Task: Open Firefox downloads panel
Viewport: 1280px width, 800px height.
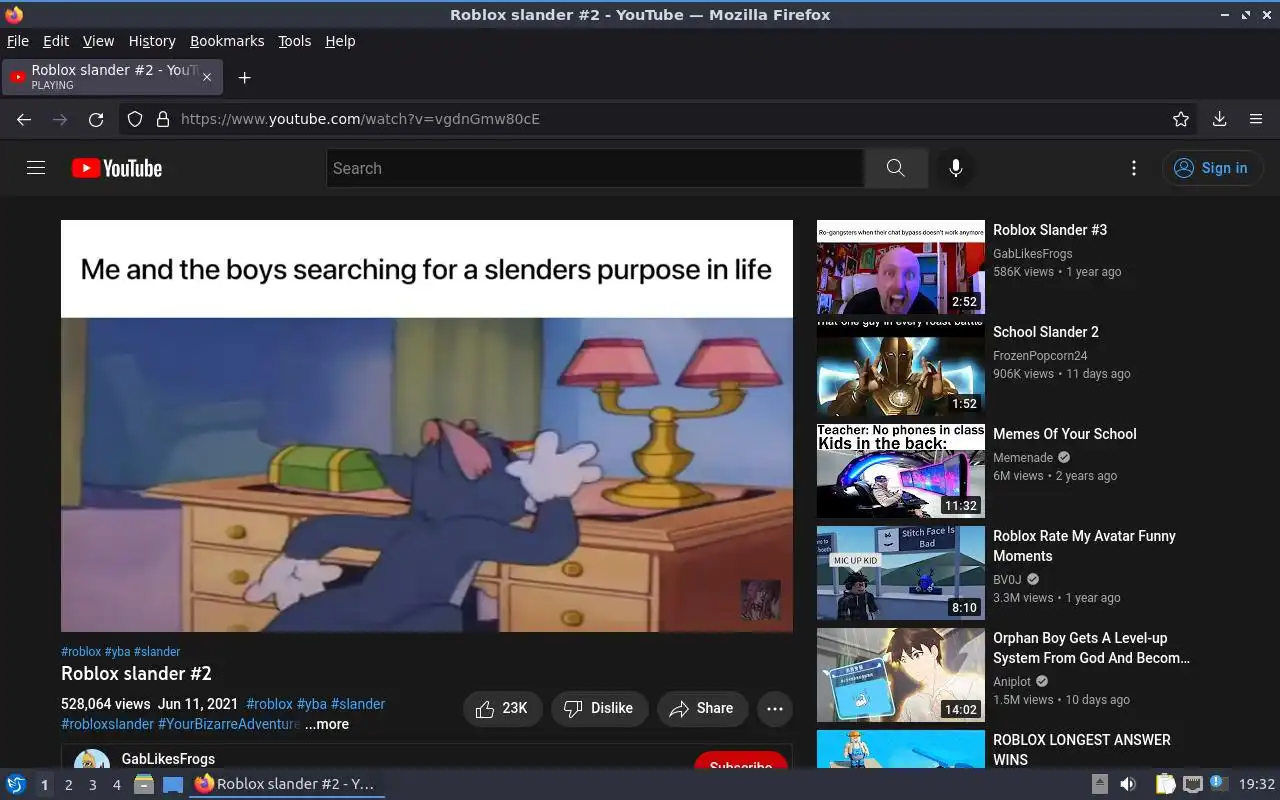Action: click(1219, 119)
